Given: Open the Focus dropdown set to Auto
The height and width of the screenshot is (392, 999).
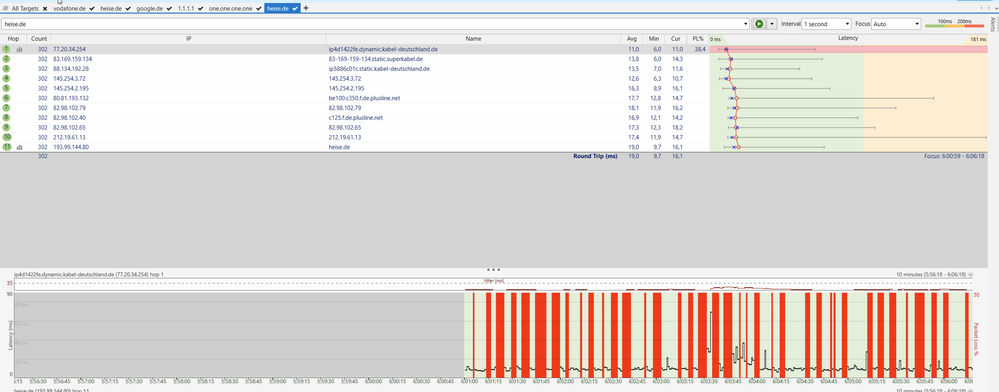Looking at the screenshot, I should 896,24.
